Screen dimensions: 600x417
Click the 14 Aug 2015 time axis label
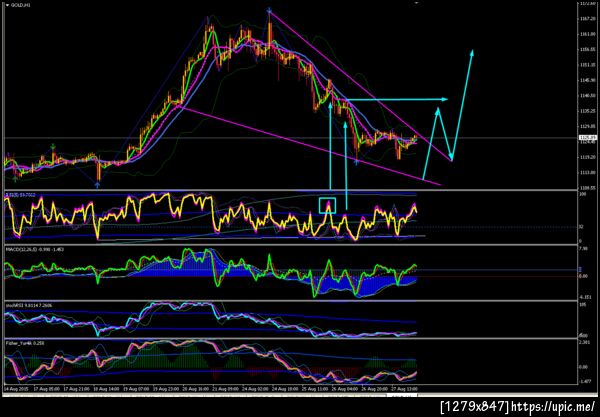point(14,389)
